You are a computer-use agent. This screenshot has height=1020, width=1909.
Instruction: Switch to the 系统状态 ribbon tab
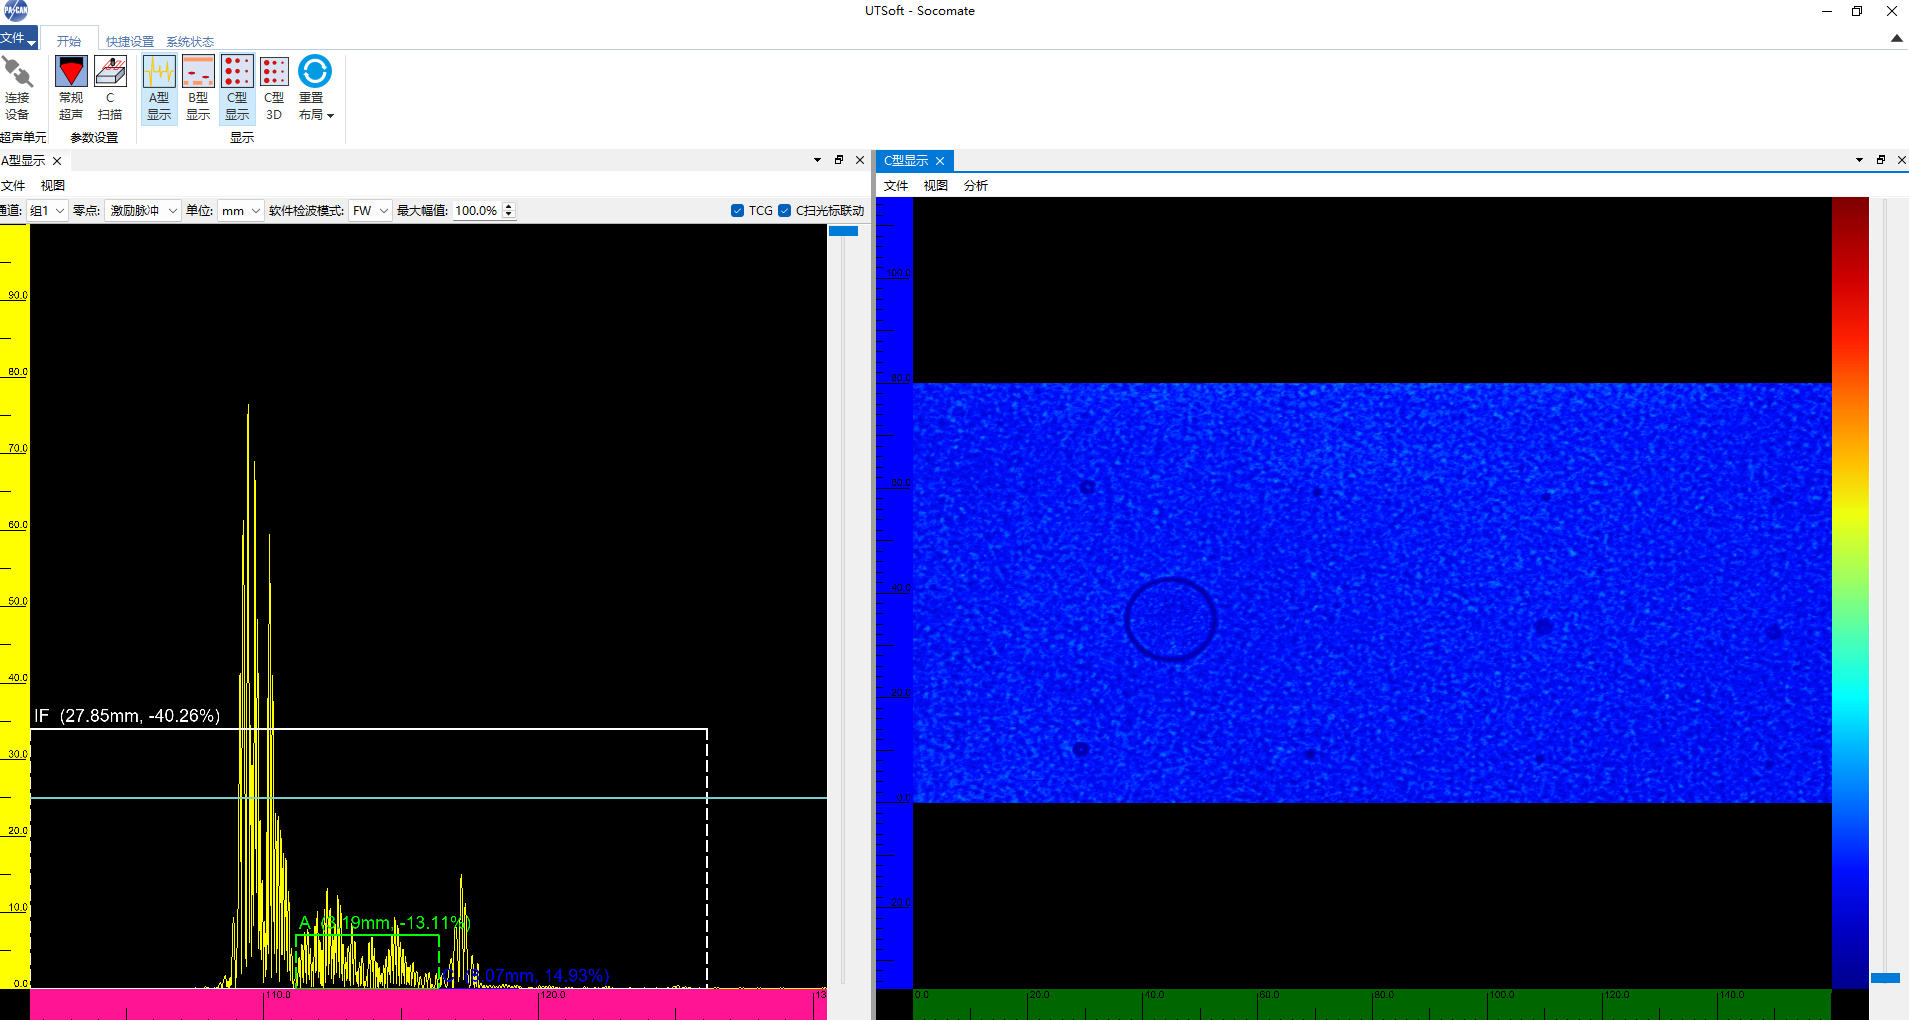pos(190,42)
